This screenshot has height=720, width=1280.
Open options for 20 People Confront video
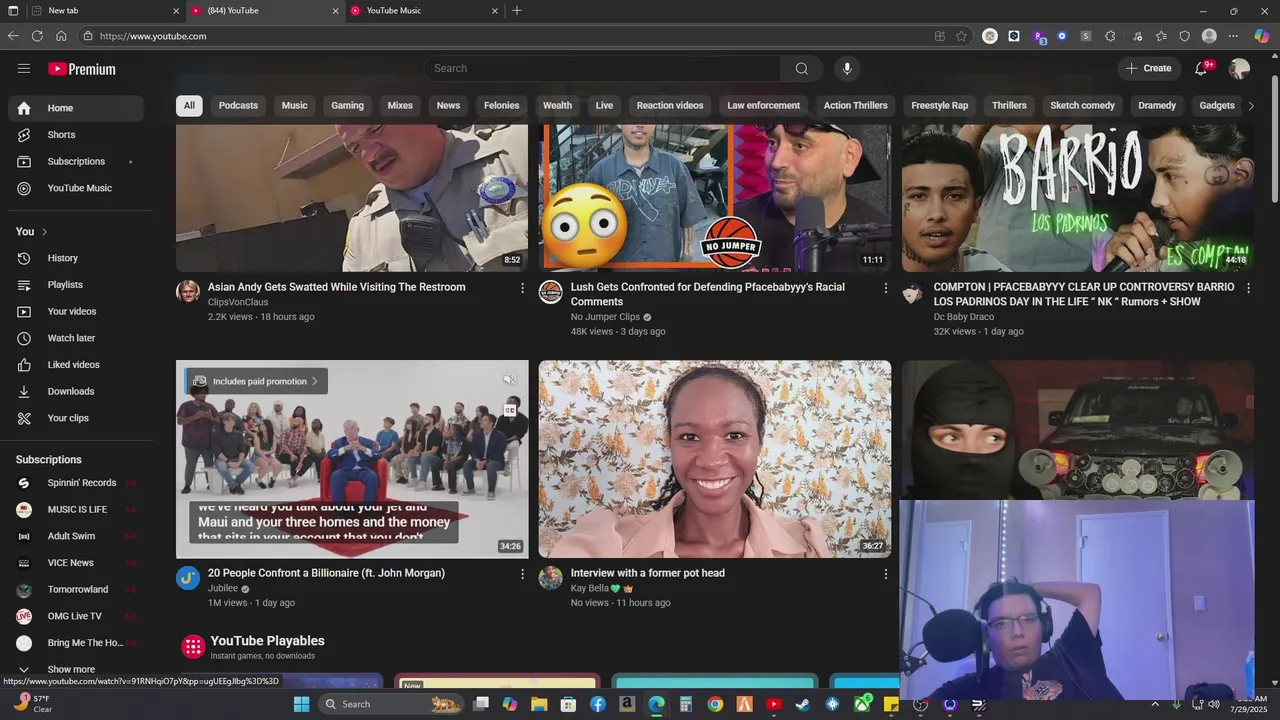tap(522, 574)
